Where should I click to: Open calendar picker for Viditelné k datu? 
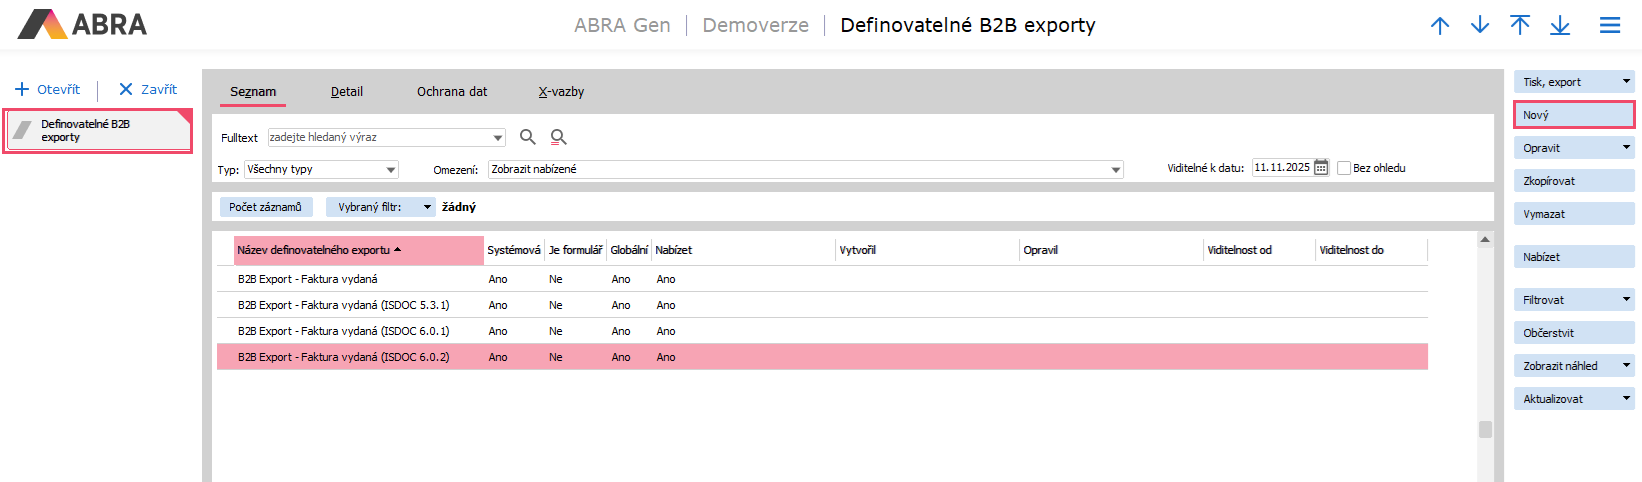coord(1321,168)
